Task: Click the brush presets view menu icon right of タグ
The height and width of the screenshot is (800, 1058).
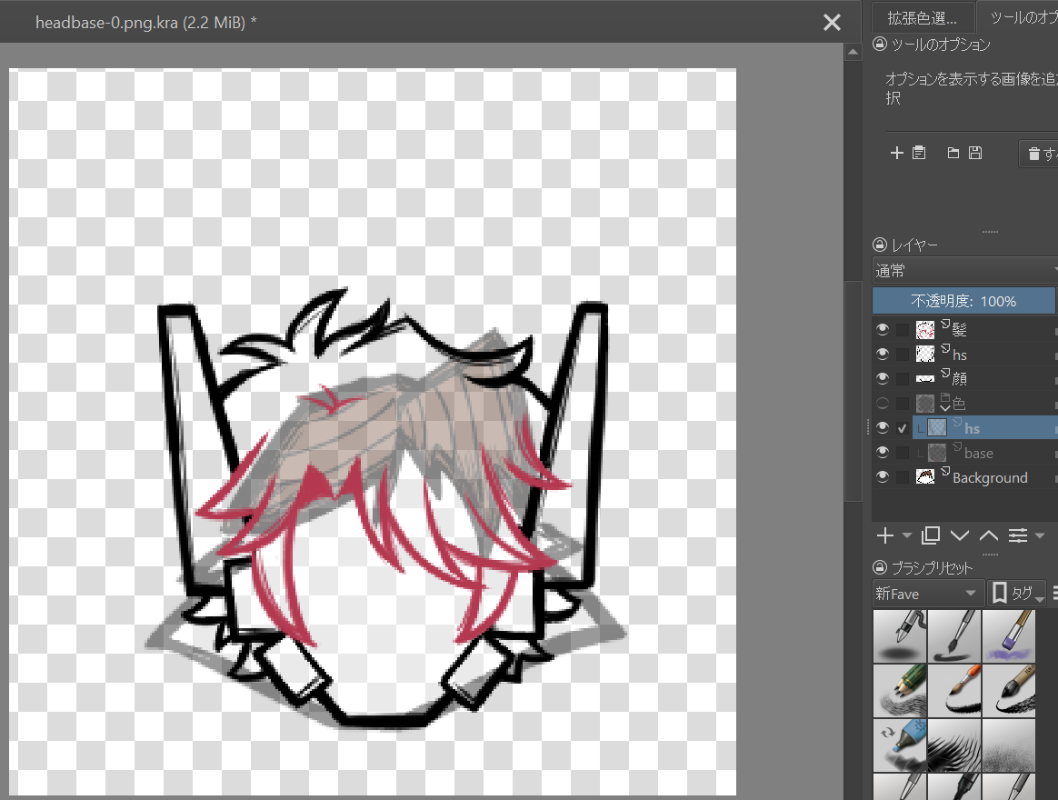Action: [x=1055, y=593]
